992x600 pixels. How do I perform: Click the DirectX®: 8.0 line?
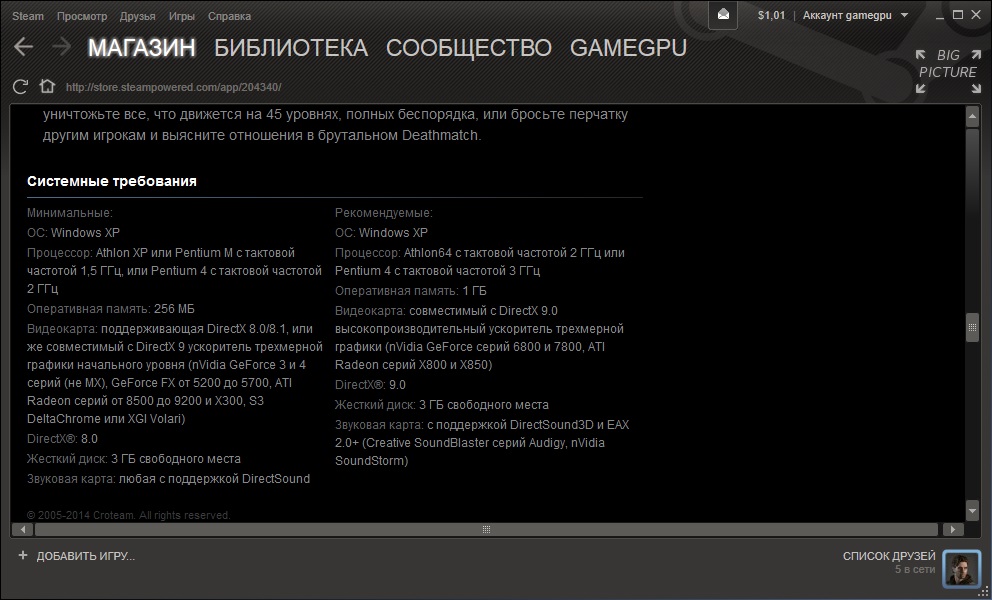62,439
